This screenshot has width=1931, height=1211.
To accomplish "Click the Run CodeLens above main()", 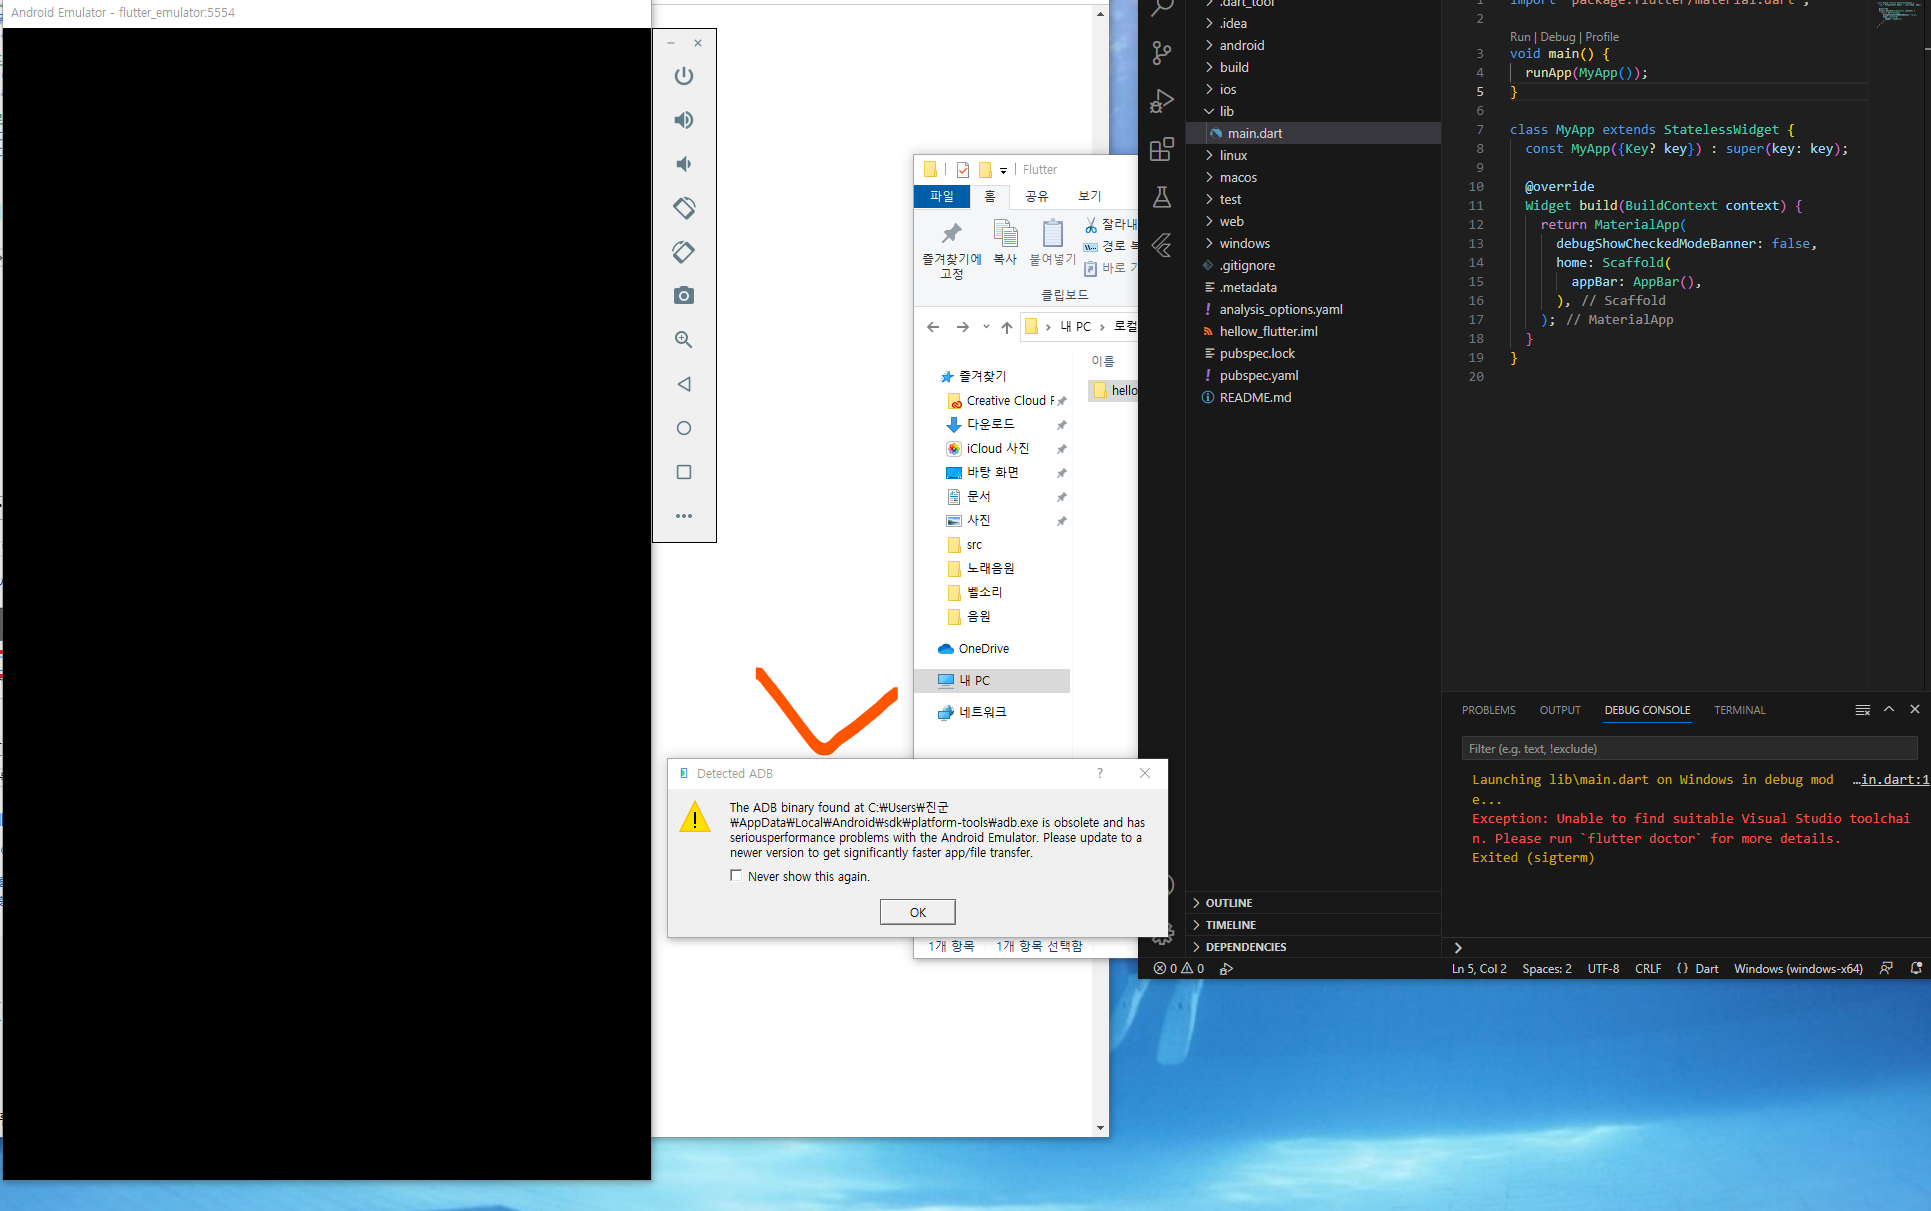I will pos(1520,37).
